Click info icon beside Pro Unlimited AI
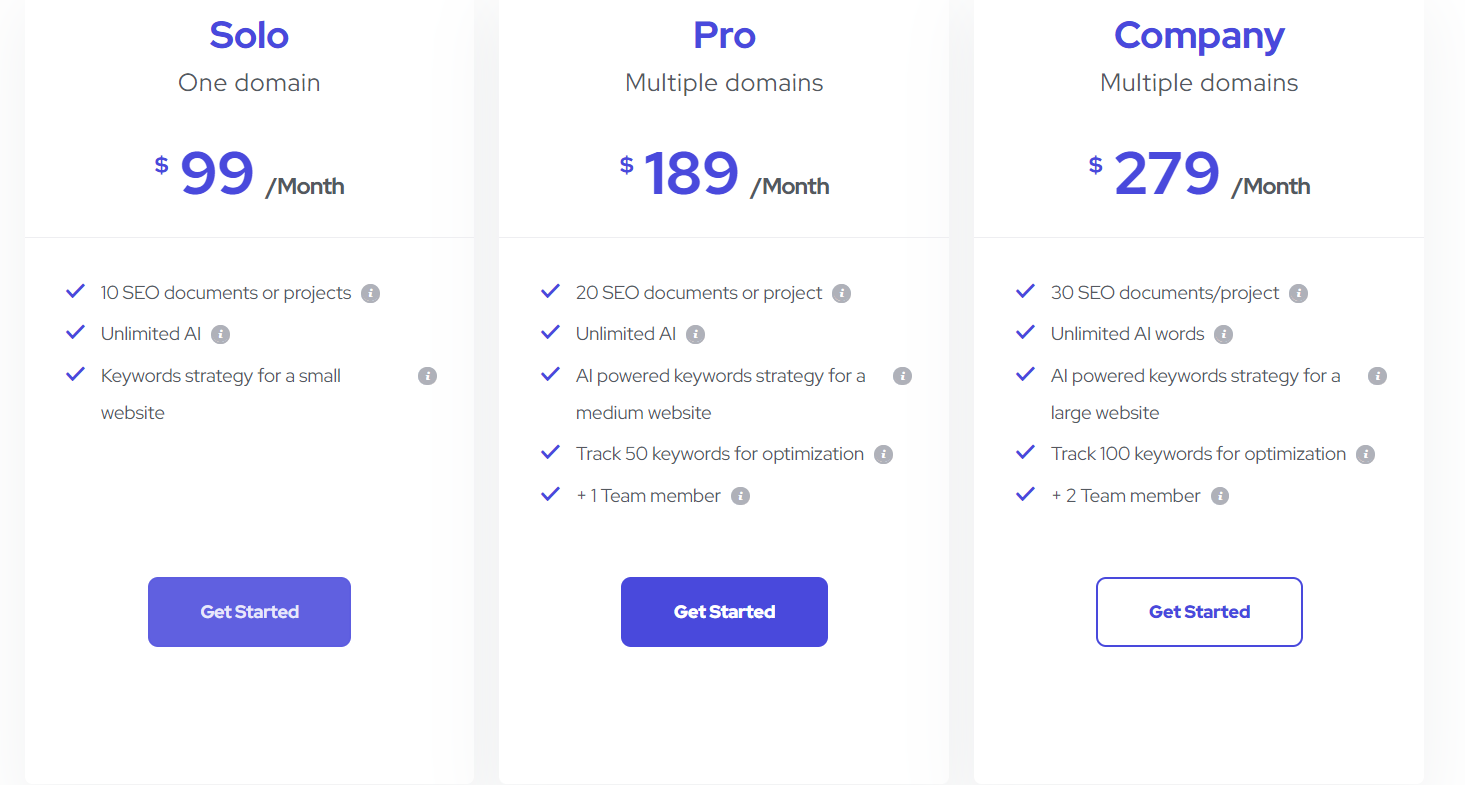The image size is (1465, 785). coord(696,335)
